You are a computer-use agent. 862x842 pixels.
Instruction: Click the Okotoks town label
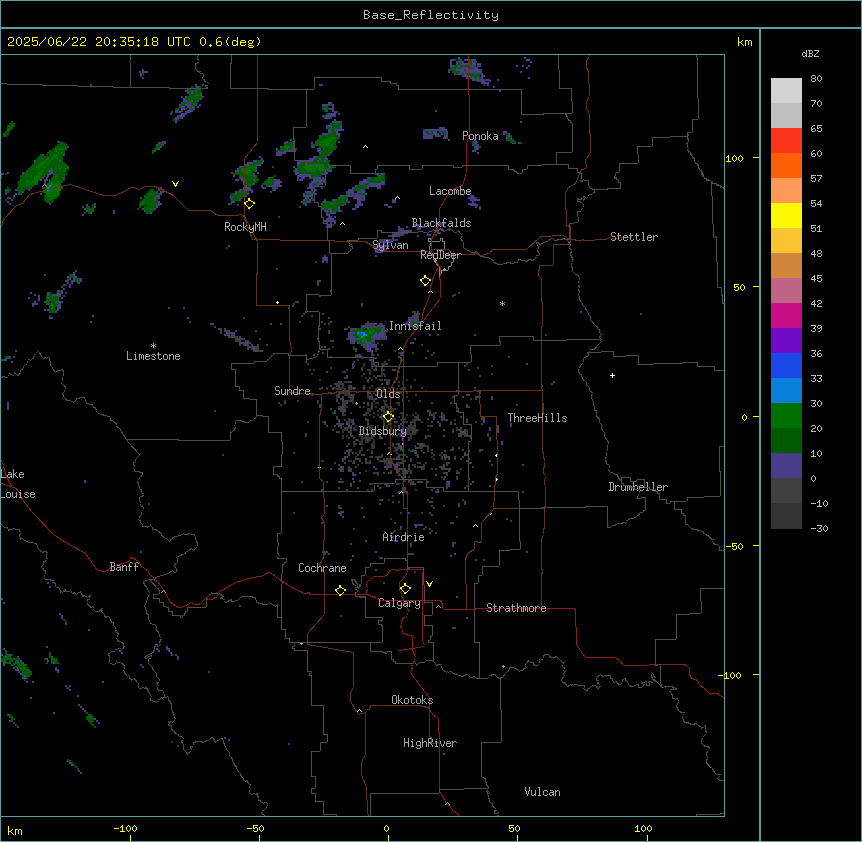412,700
